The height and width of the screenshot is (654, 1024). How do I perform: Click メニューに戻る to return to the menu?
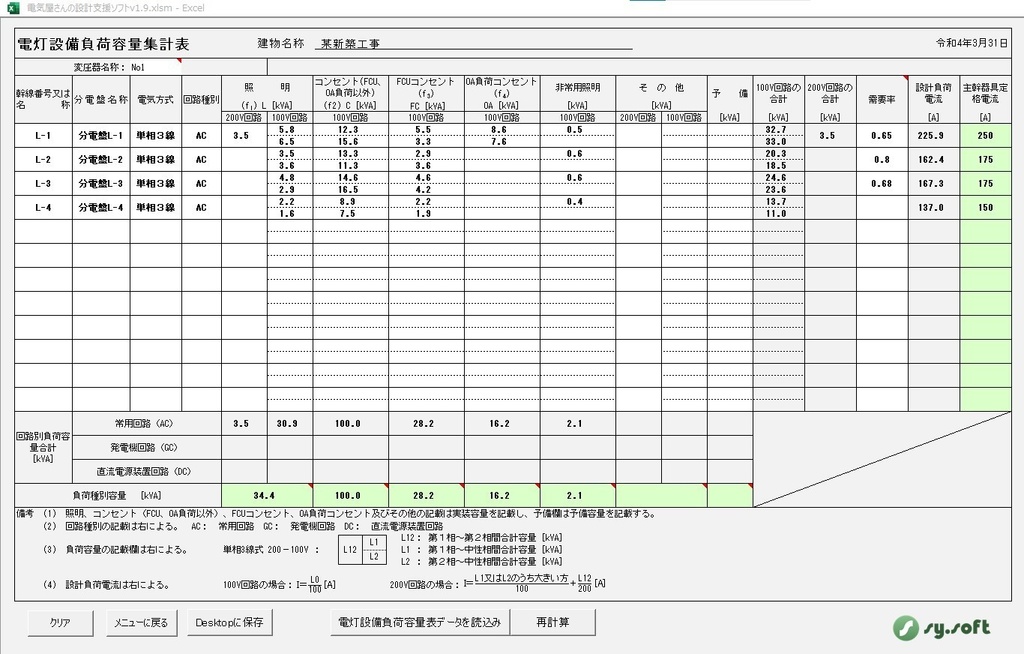[x=141, y=622]
